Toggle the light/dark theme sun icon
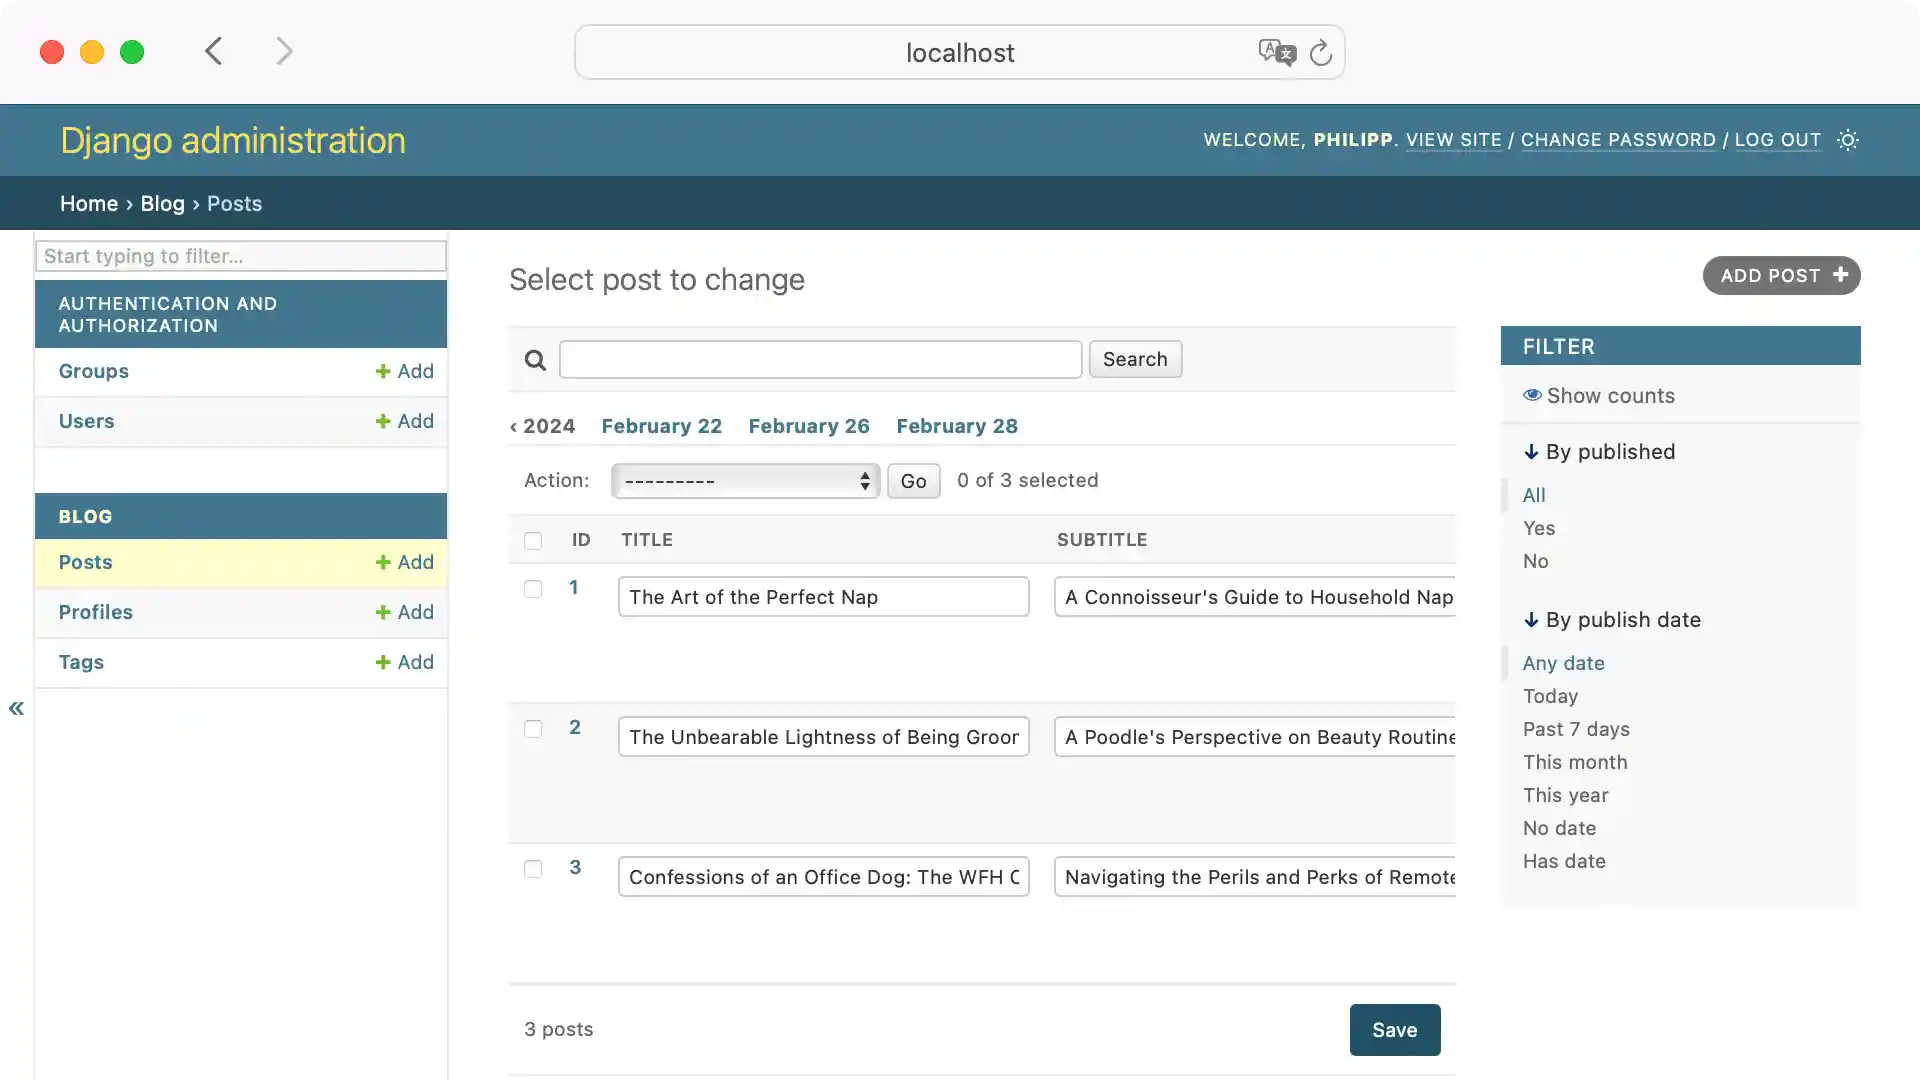The width and height of the screenshot is (1920, 1080). pyautogui.click(x=1848, y=140)
